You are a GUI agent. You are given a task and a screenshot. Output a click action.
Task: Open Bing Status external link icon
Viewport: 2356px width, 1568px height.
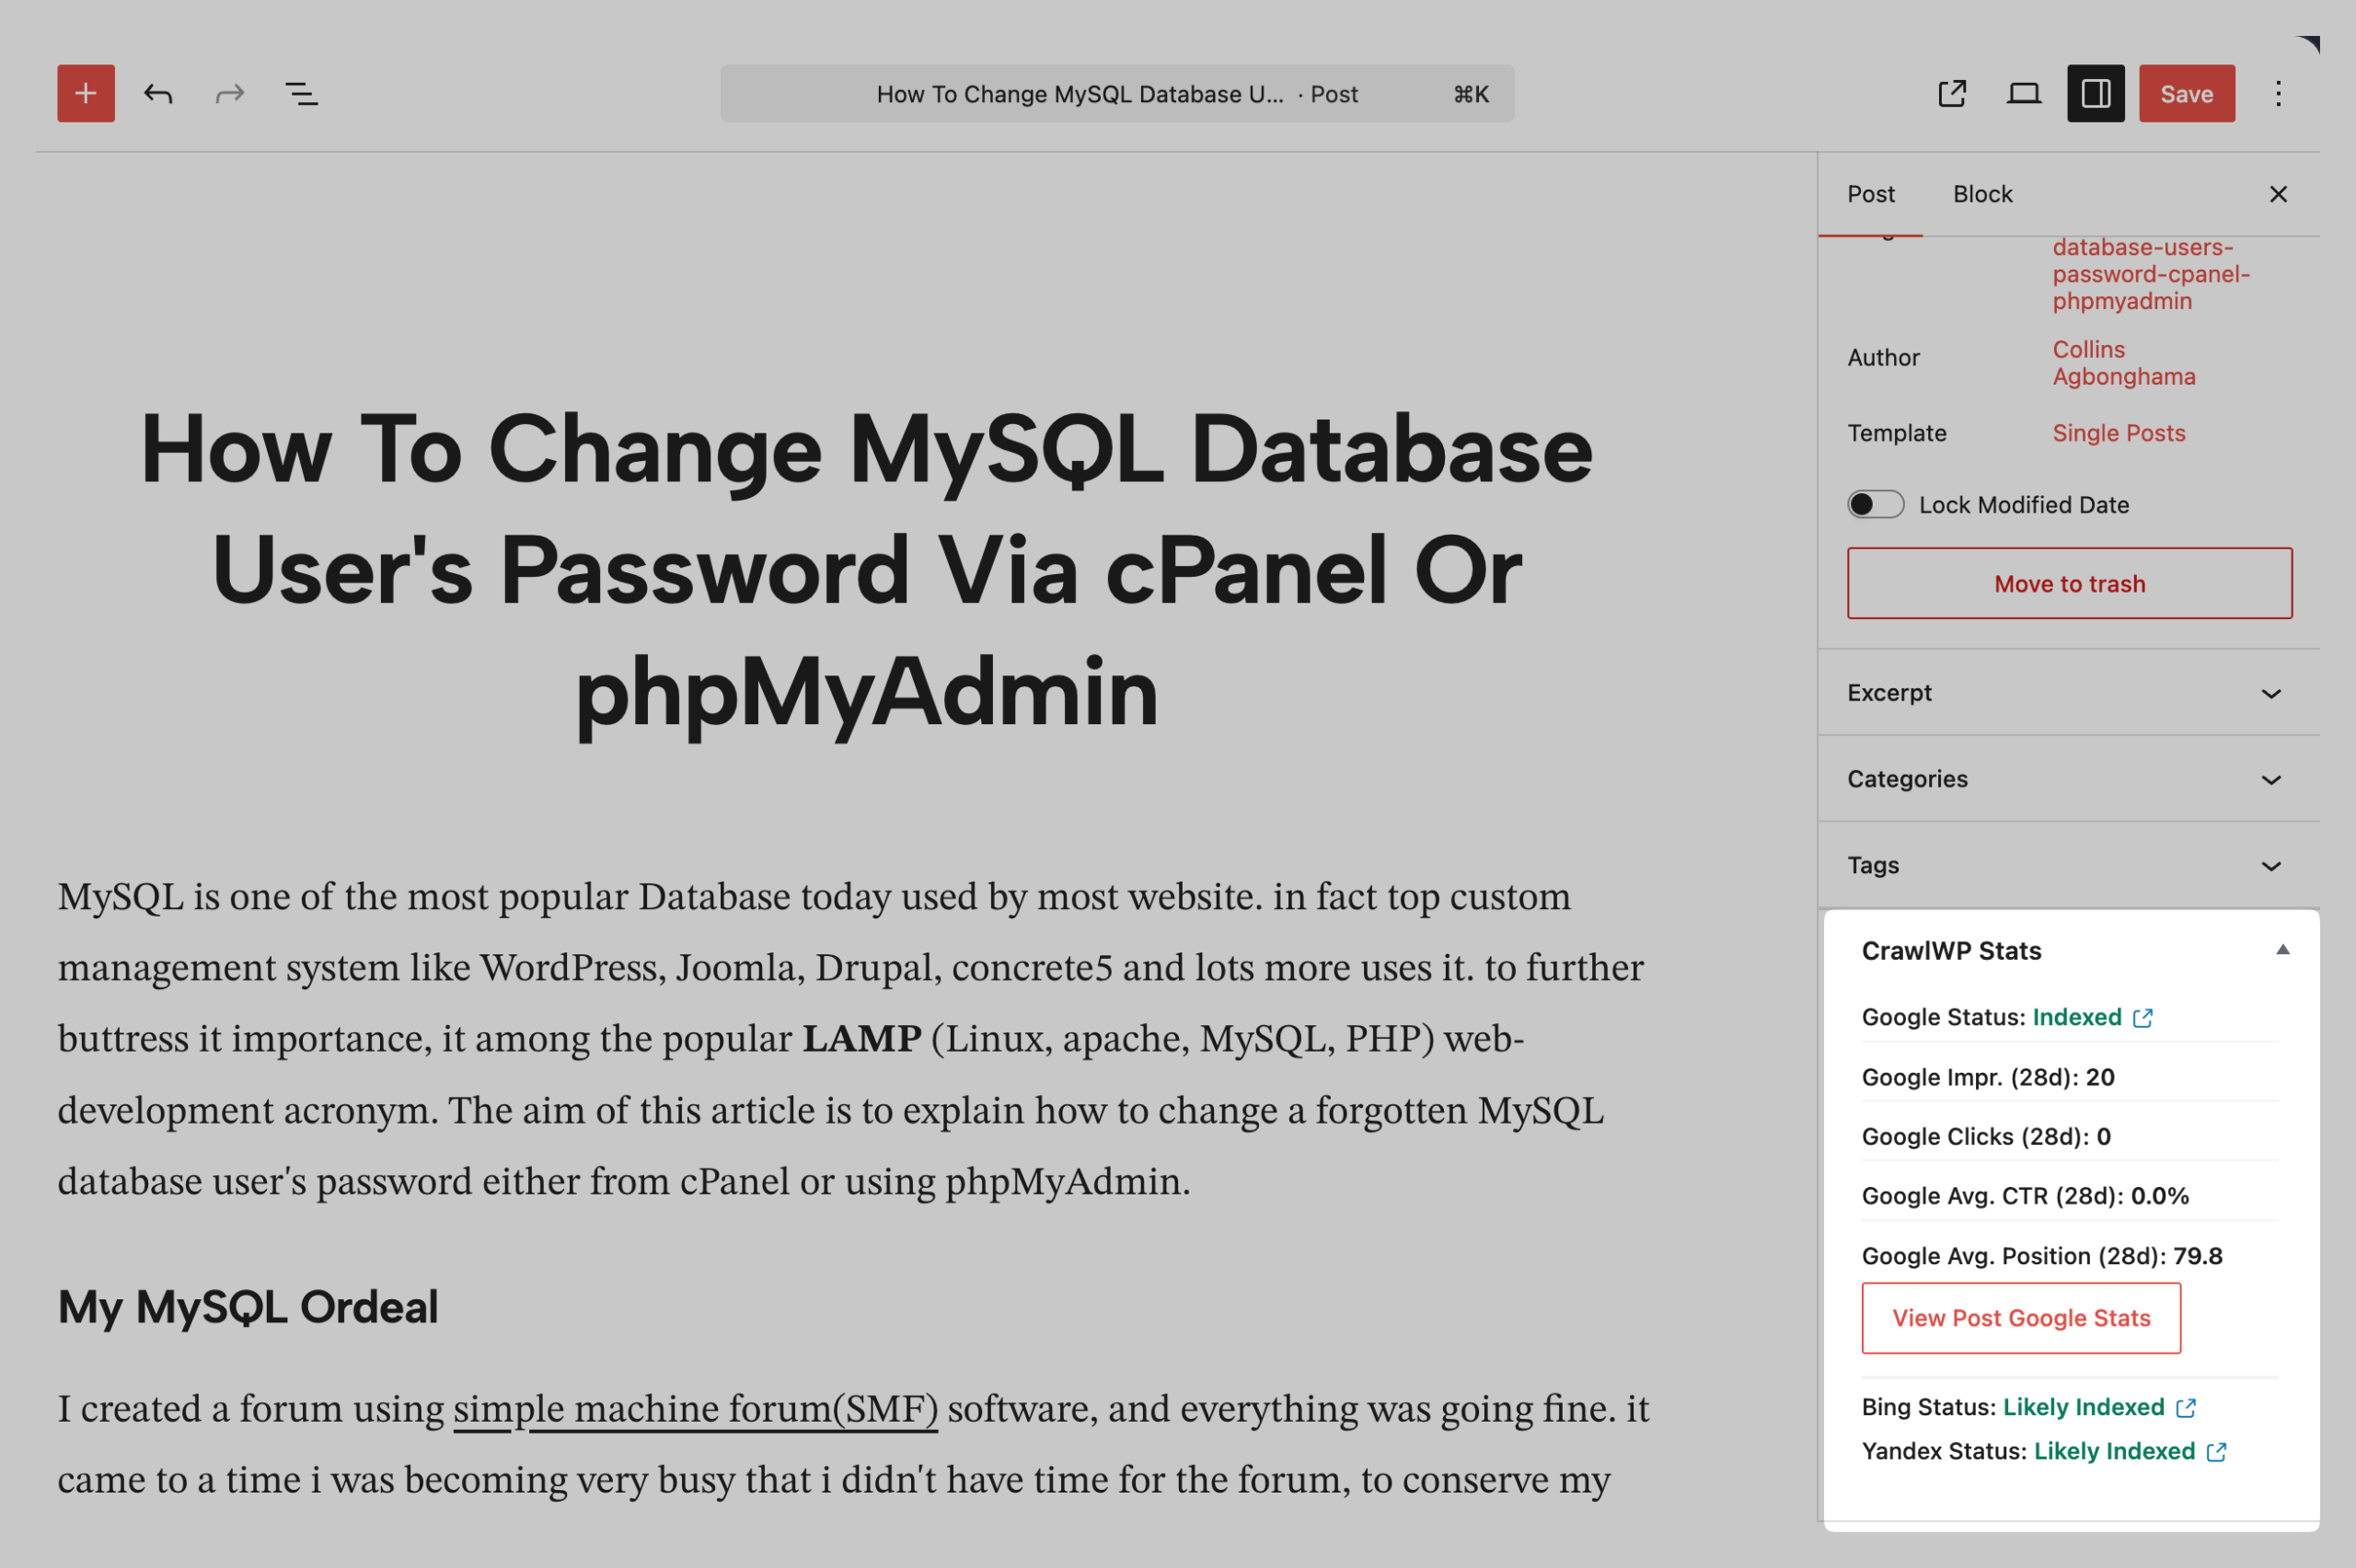point(2186,1408)
